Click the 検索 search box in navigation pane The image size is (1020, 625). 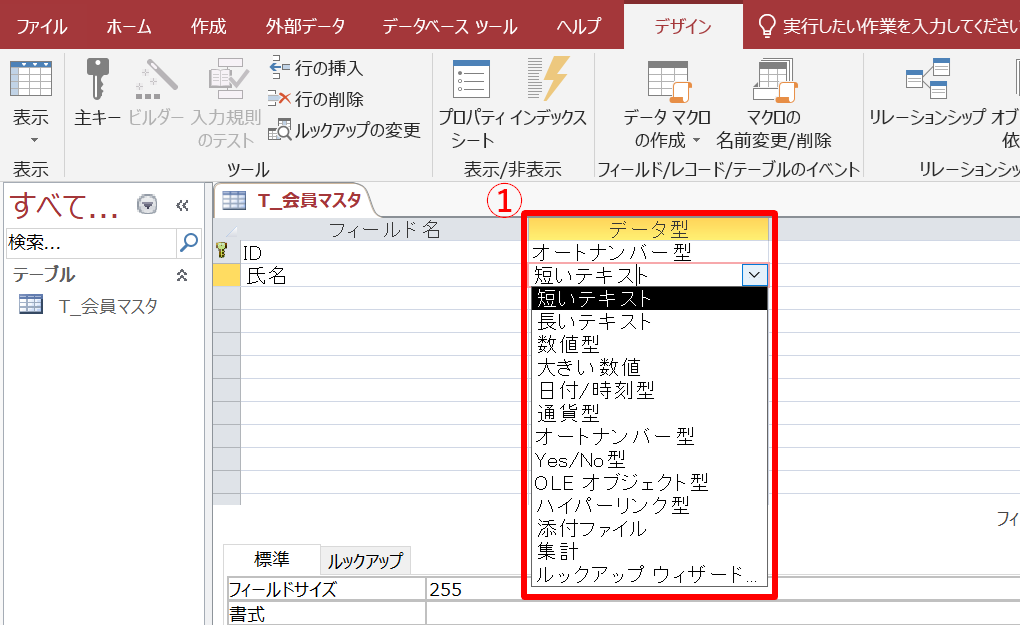[x=90, y=242]
